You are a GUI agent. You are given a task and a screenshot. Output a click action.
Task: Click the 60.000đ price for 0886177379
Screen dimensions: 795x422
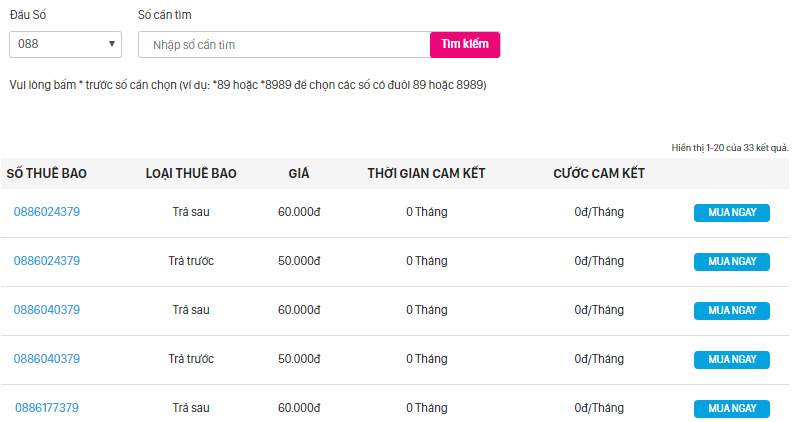click(299, 408)
